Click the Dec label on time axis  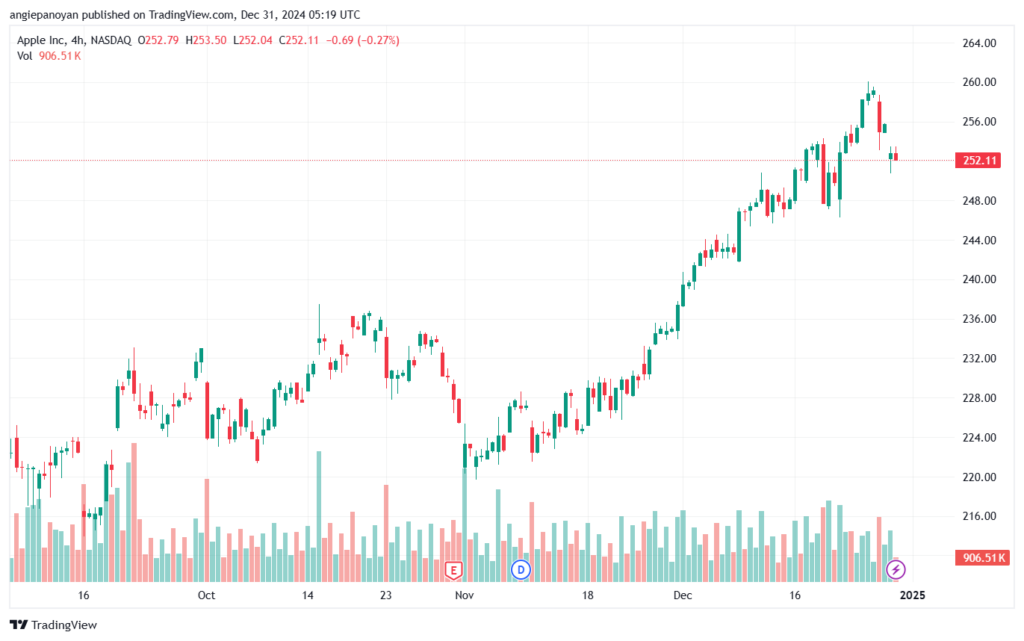coord(682,595)
